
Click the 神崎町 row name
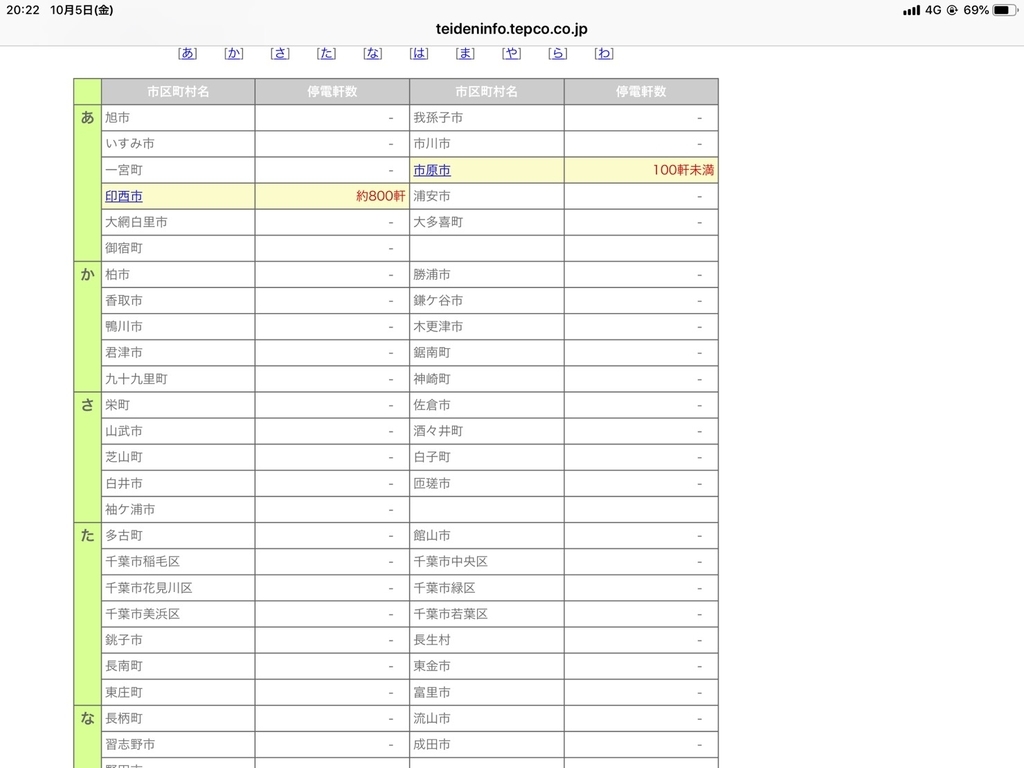(432, 379)
